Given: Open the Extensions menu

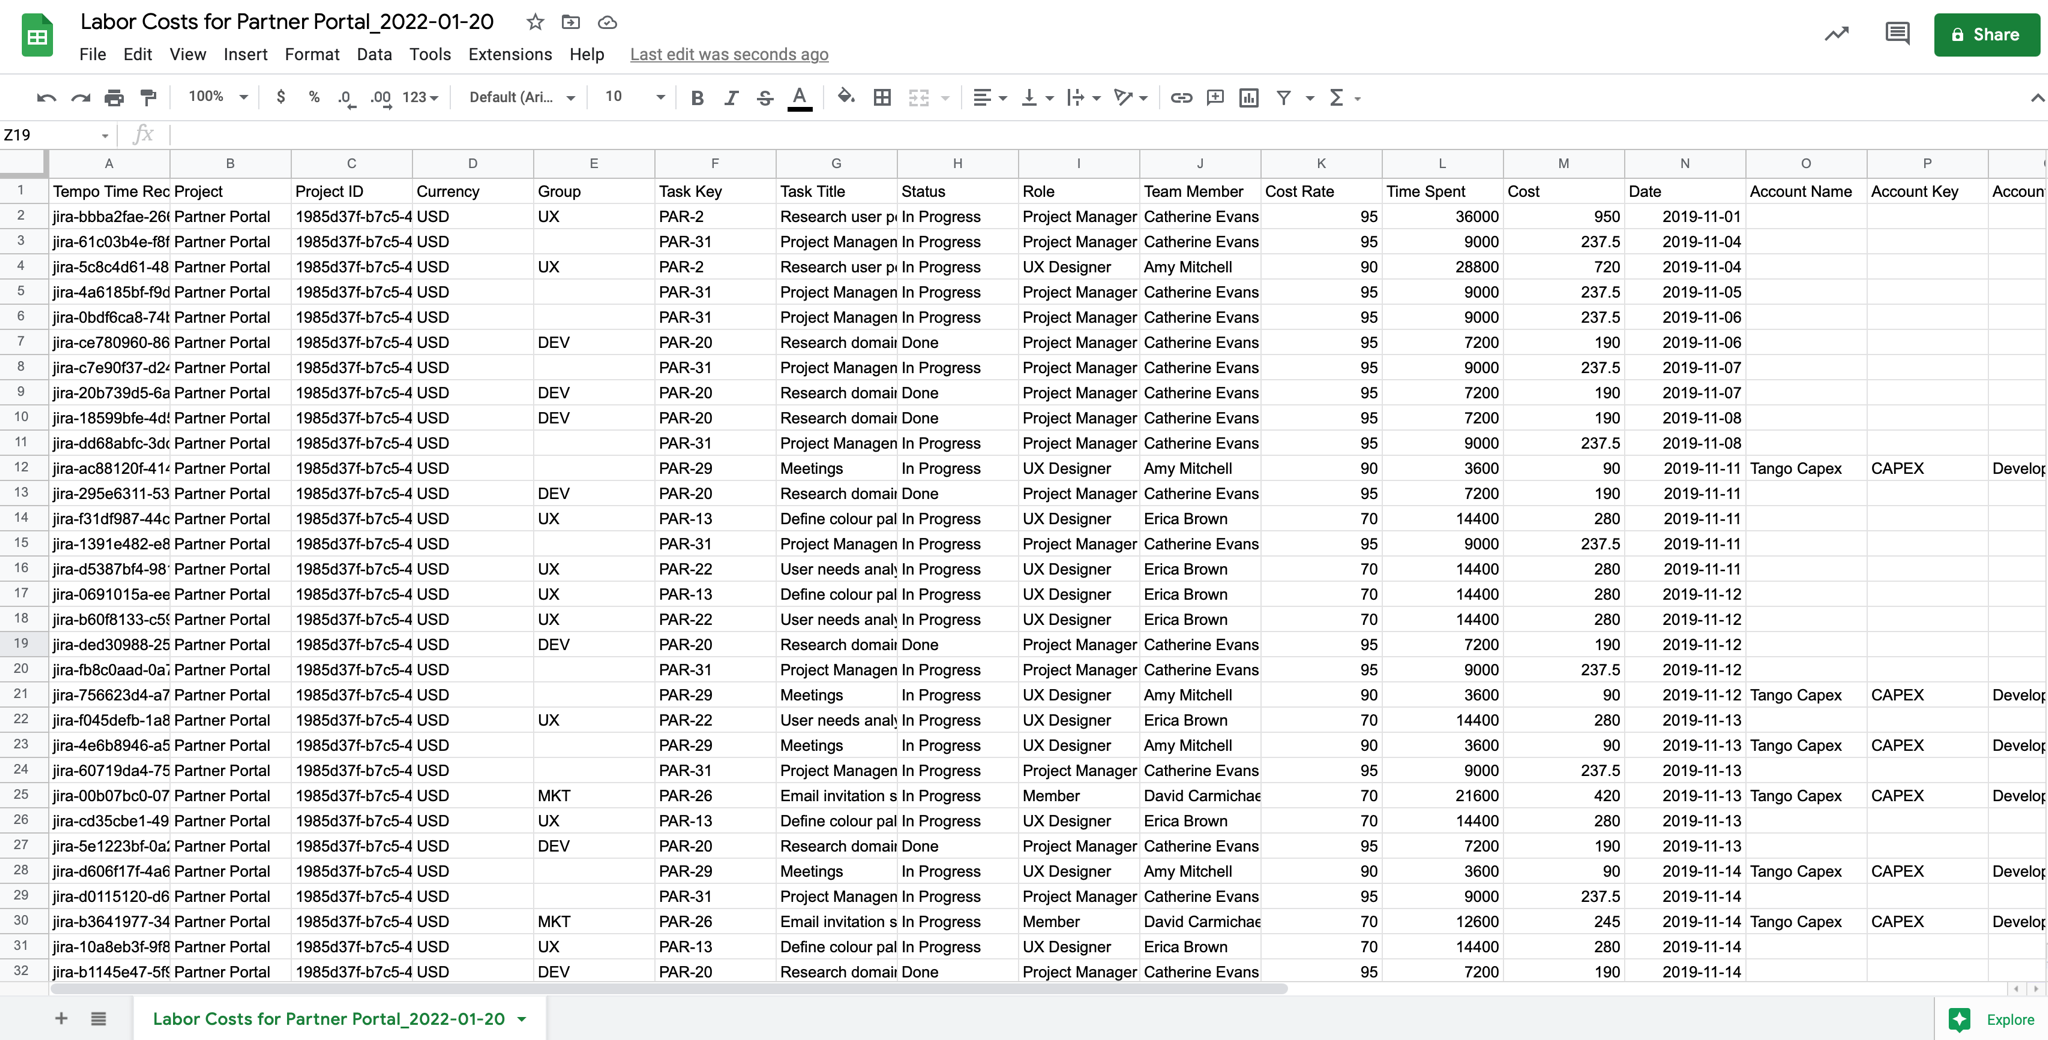Looking at the screenshot, I should (x=509, y=55).
